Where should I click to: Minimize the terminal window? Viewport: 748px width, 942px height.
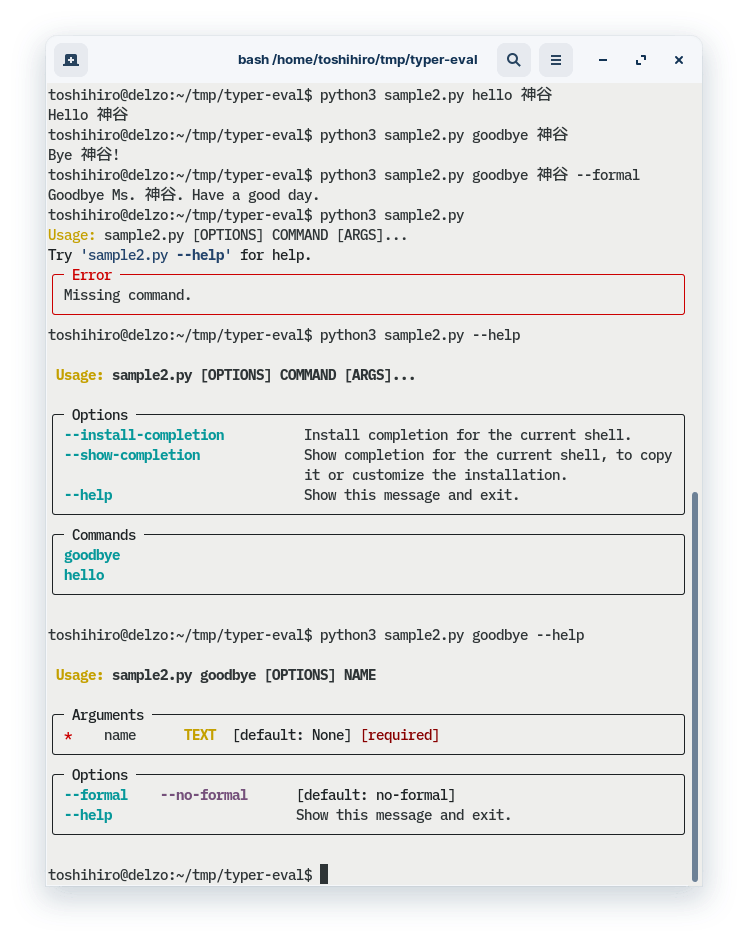(603, 60)
